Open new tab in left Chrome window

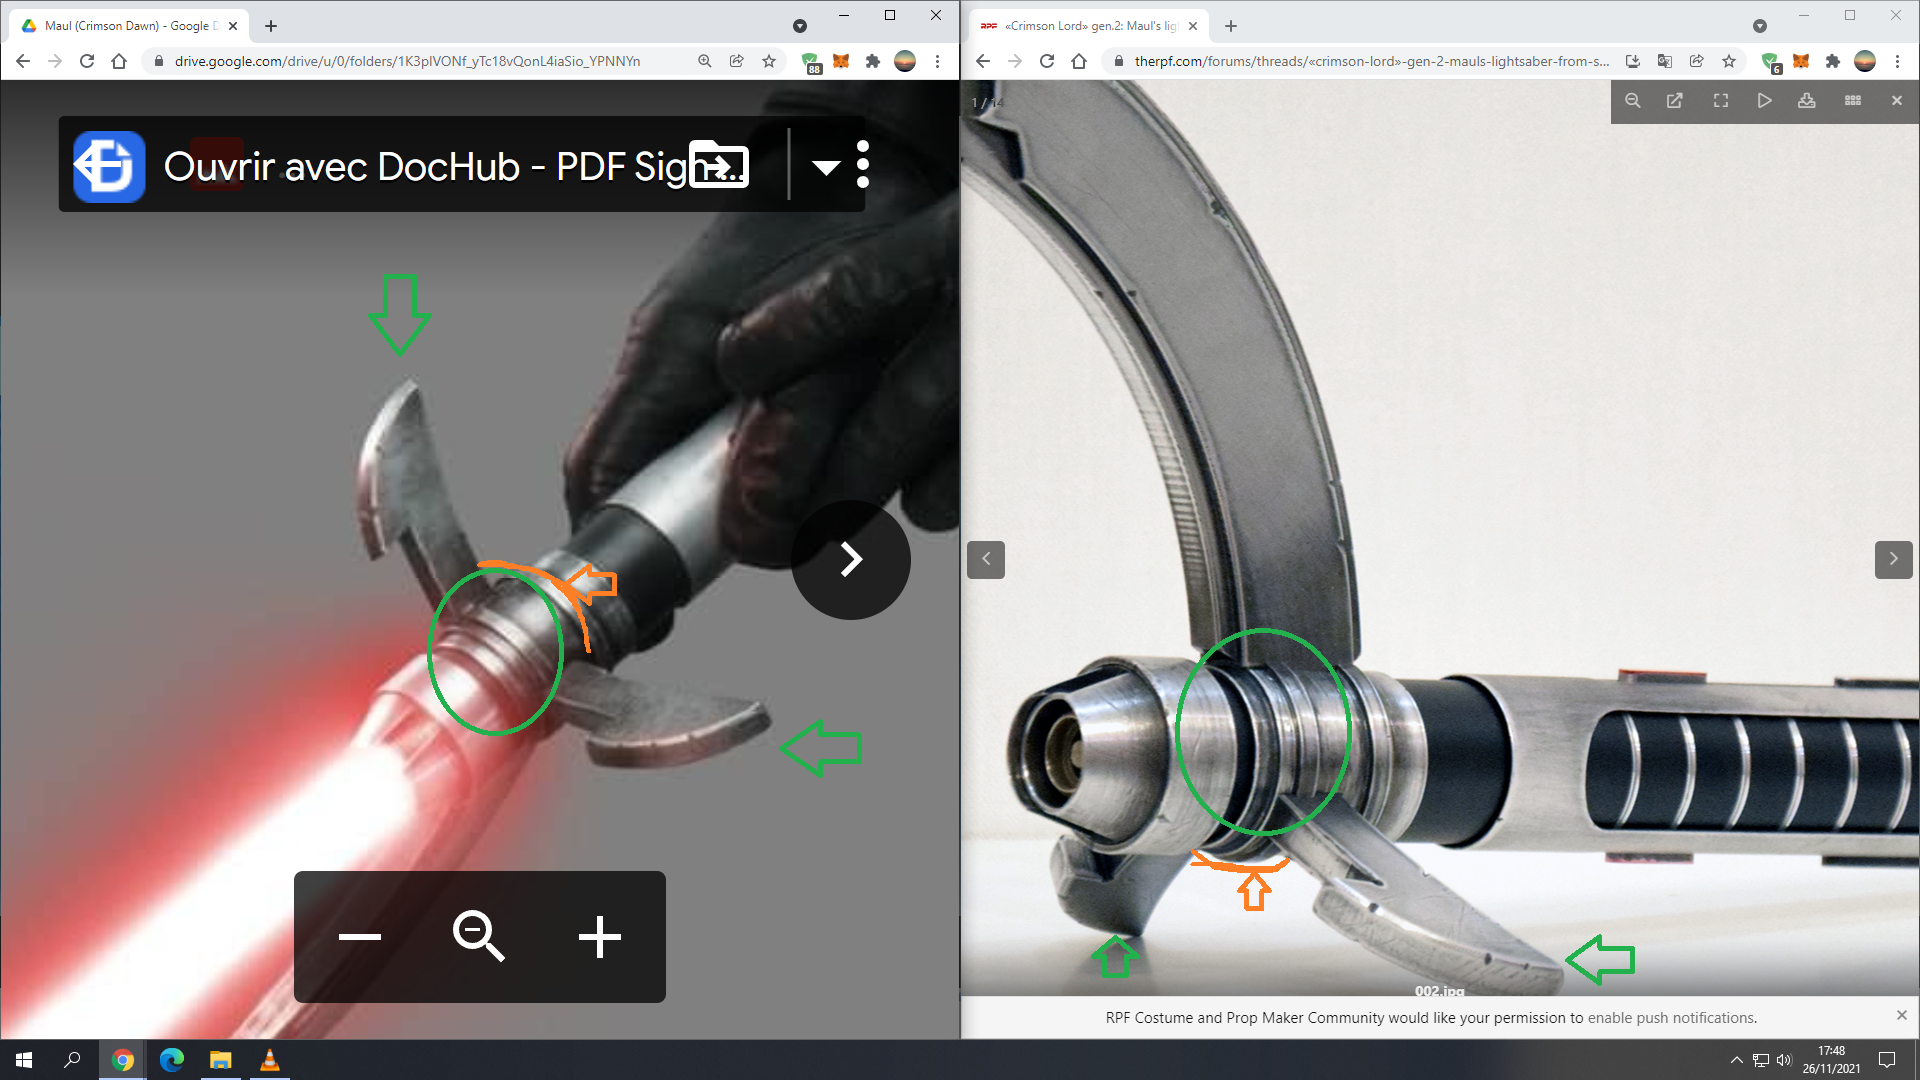[x=271, y=26]
